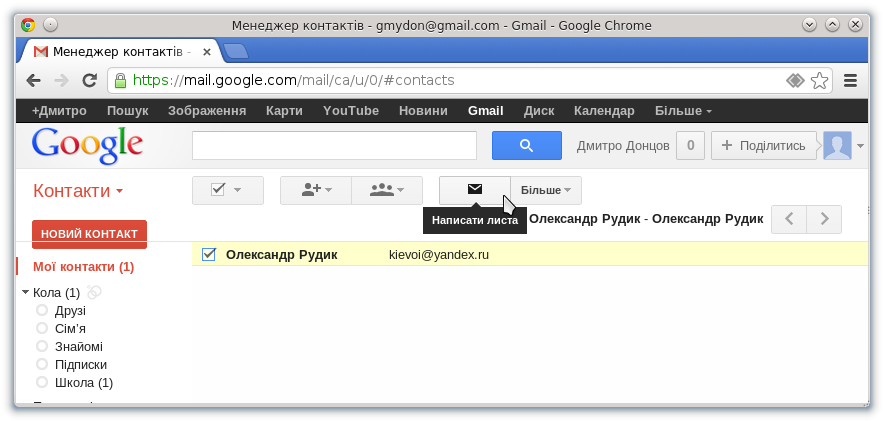Viewport: 886px width, 421px height.
Task: Click the profile avatar picture
Action: 837,146
